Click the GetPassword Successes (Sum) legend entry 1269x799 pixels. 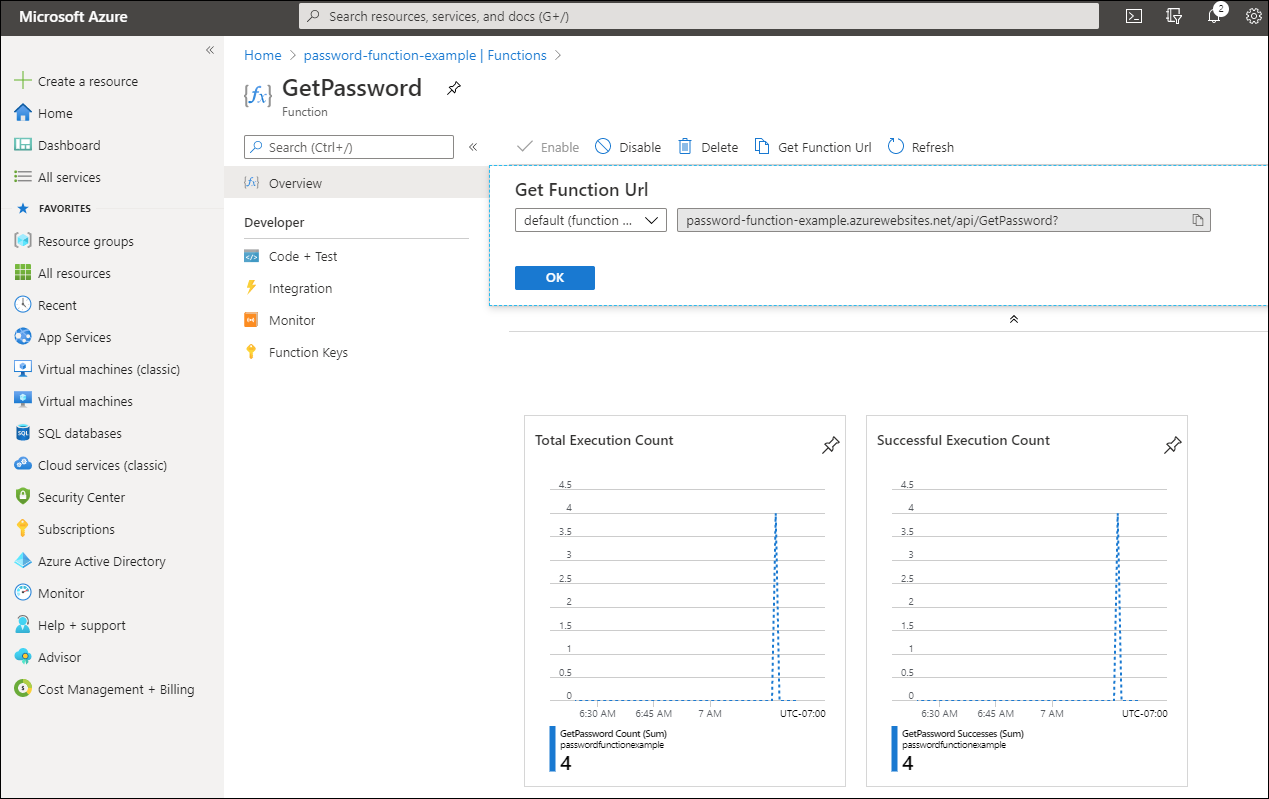pos(963,734)
